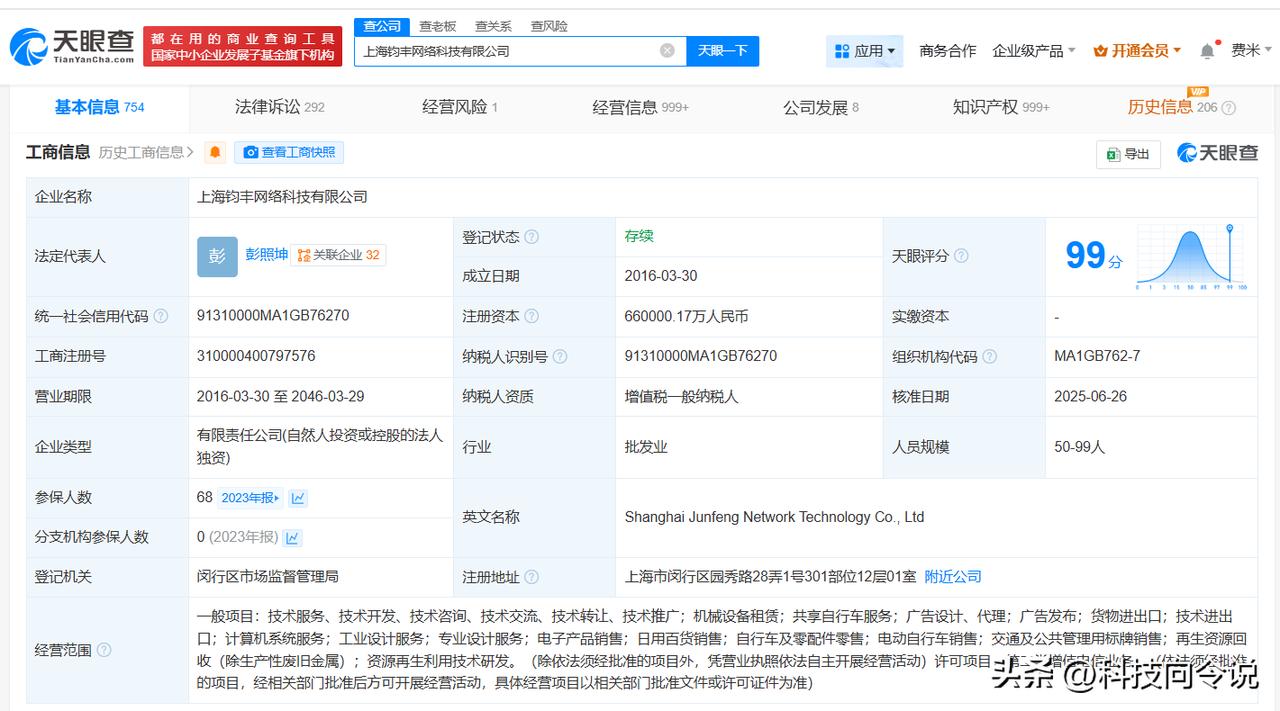The width and height of the screenshot is (1280, 711).
Task: Open legal representative 彭照坤 link
Action: [267, 255]
